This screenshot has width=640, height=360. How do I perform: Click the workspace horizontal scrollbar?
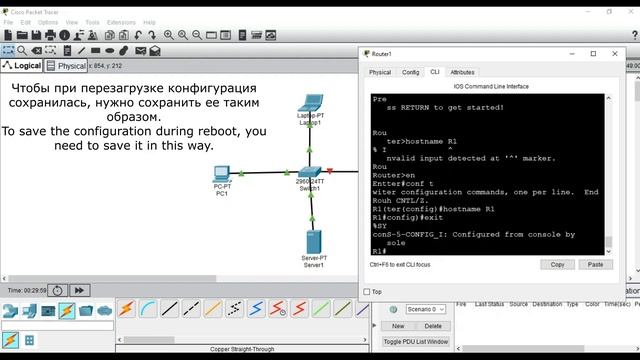[112, 278]
